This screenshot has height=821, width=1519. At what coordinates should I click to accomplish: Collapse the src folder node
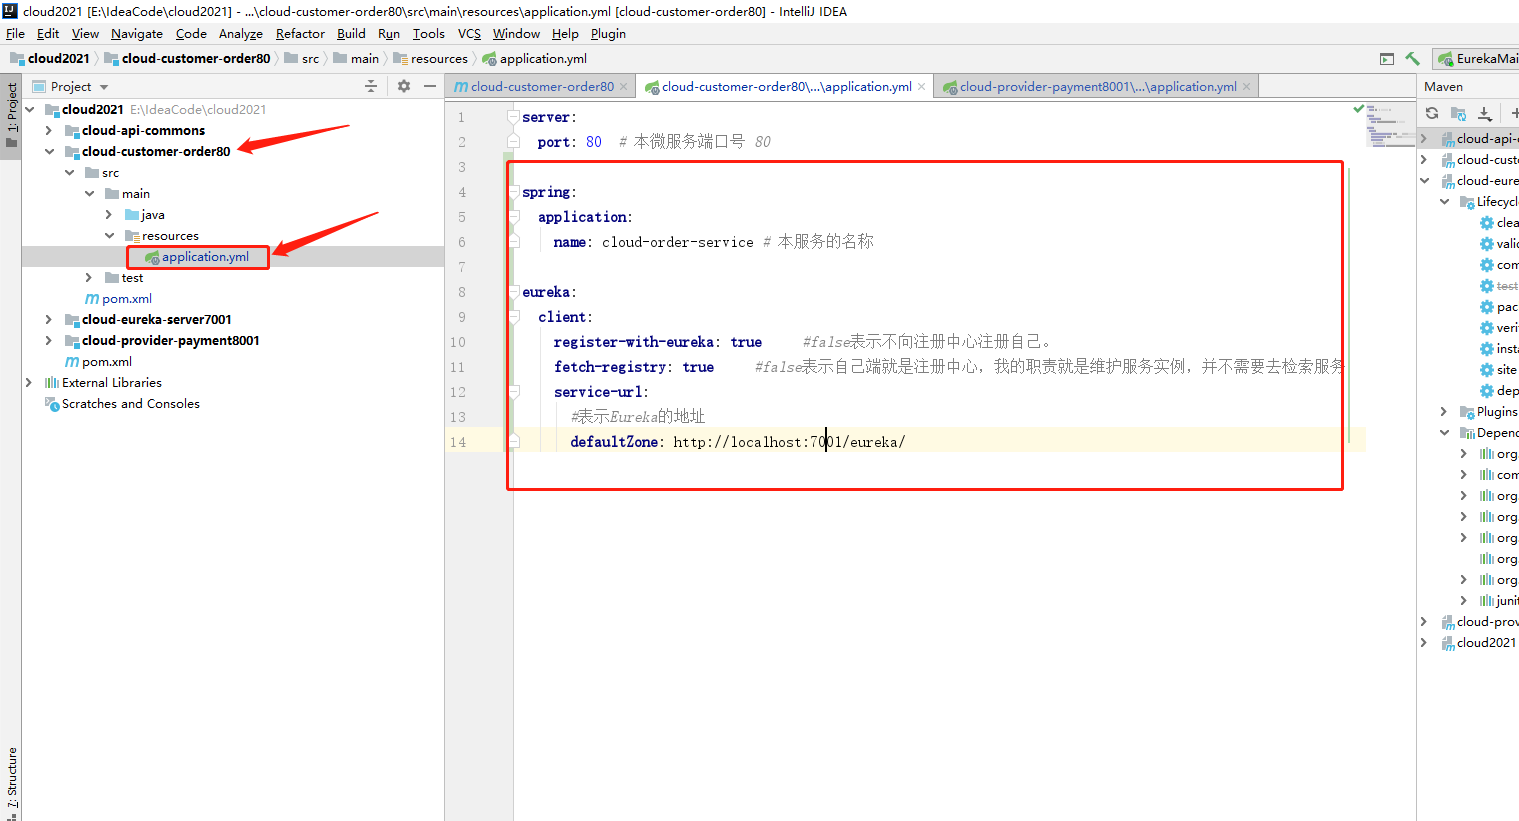69,173
